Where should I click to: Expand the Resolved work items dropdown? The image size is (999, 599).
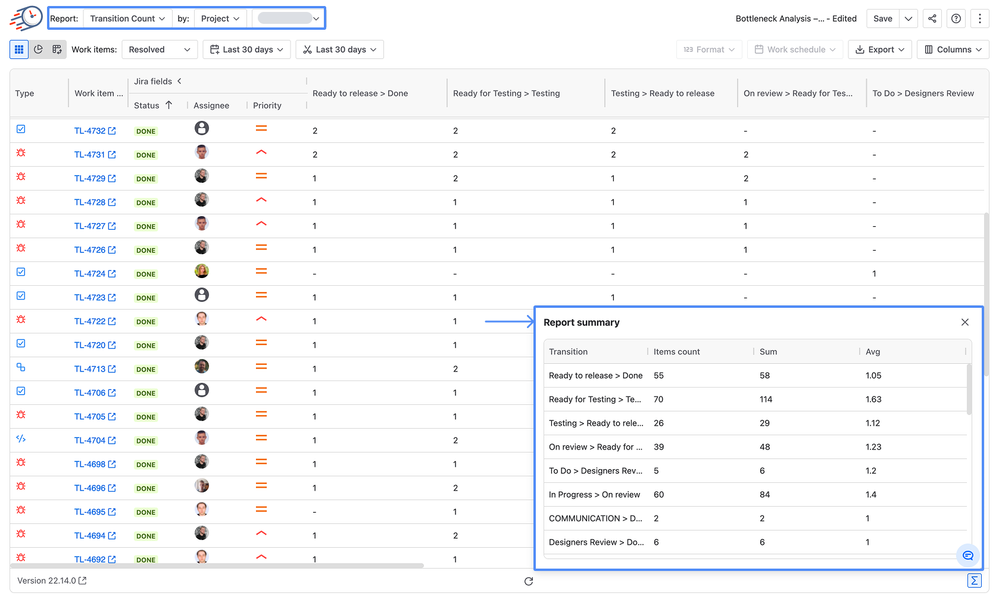159,49
